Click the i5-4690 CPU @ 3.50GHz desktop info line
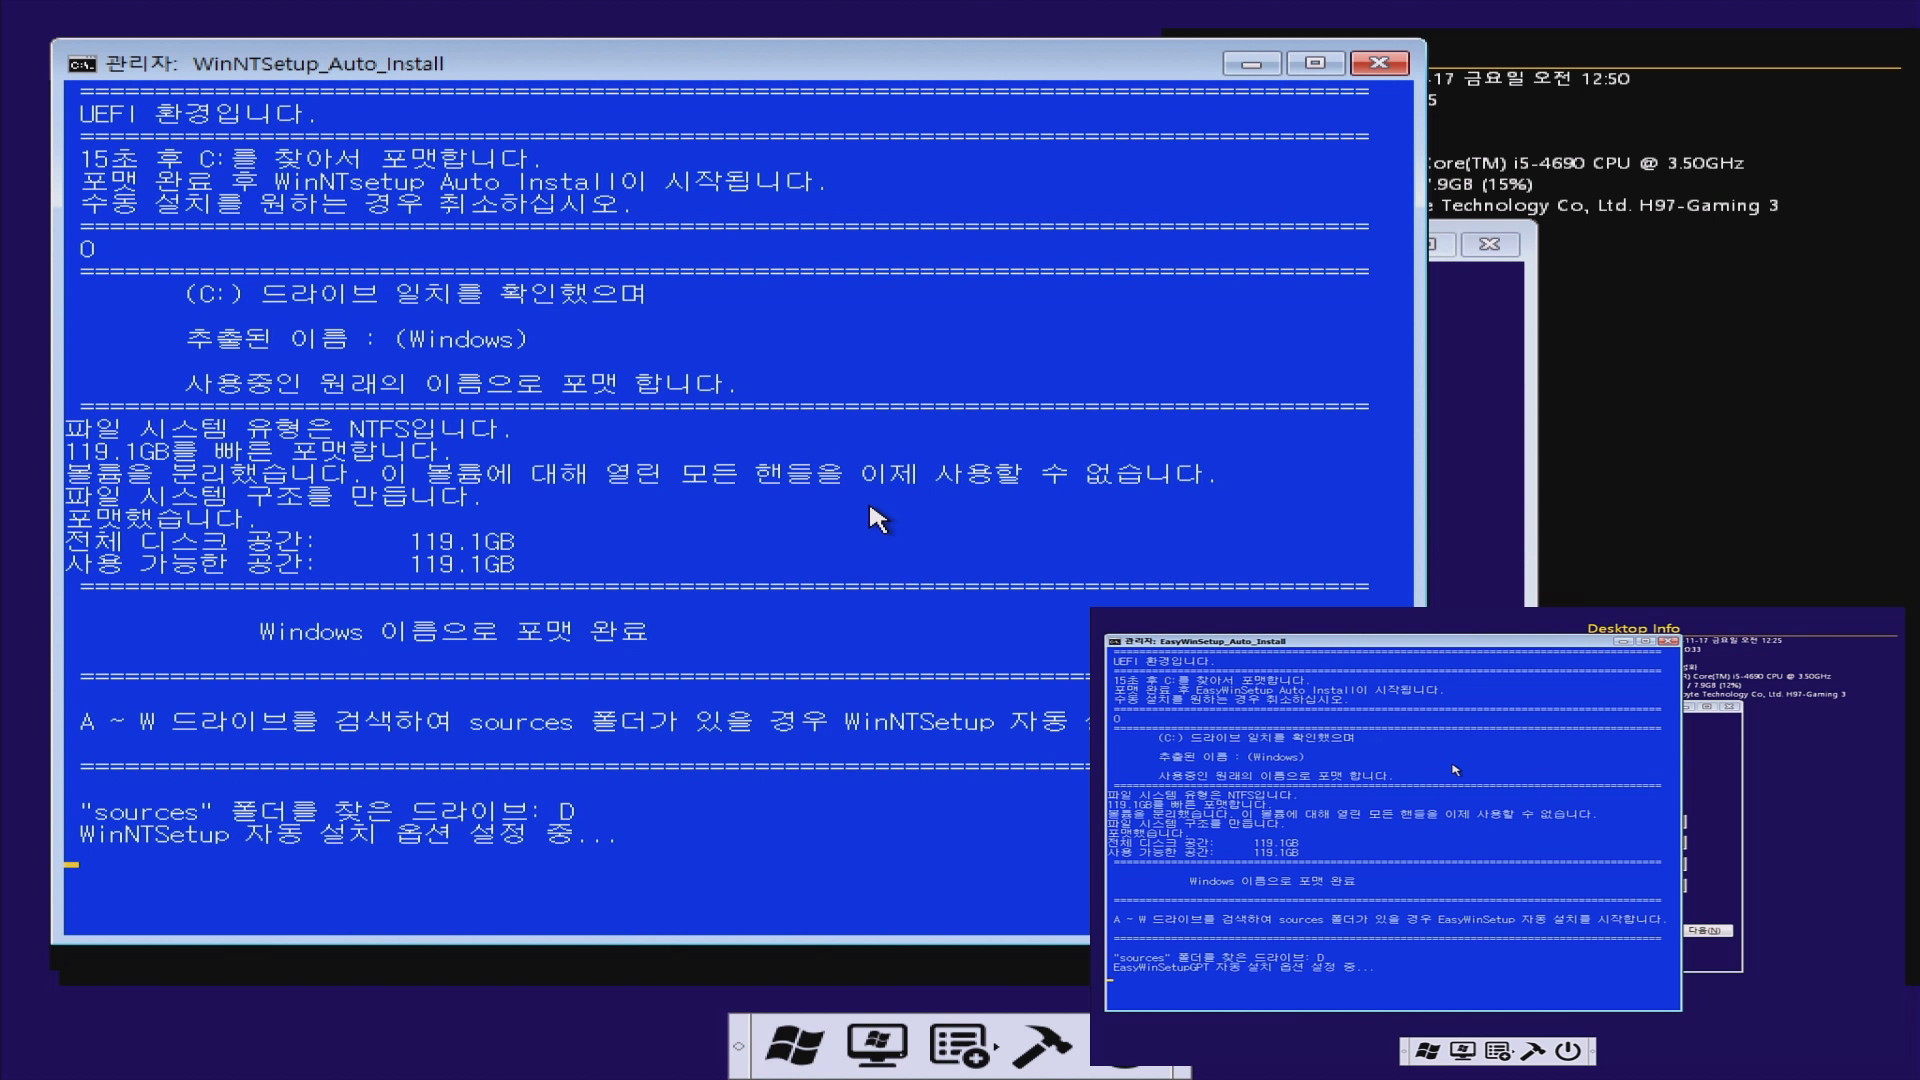Image resolution: width=1920 pixels, height=1080 pixels. point(1586,163)
